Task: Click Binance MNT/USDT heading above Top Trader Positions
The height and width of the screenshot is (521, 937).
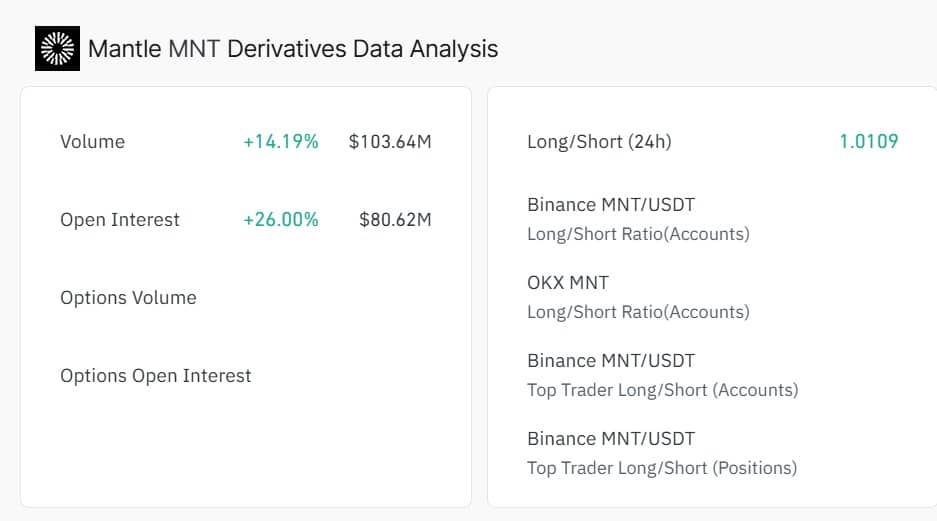Action: [x=610, y=438]
